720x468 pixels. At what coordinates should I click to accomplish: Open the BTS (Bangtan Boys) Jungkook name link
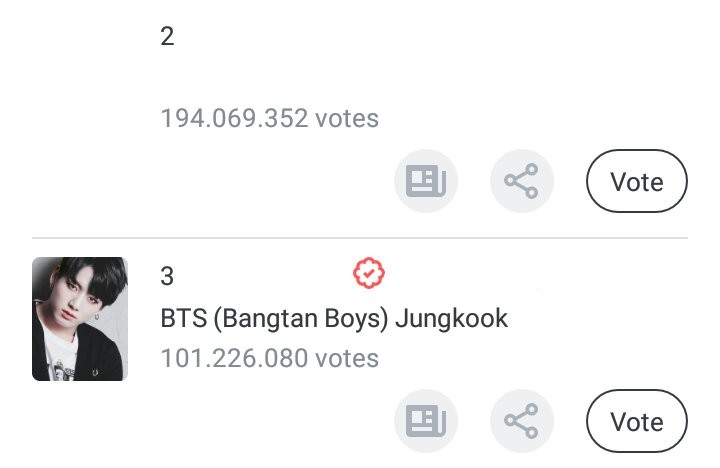tap(334, 319)
